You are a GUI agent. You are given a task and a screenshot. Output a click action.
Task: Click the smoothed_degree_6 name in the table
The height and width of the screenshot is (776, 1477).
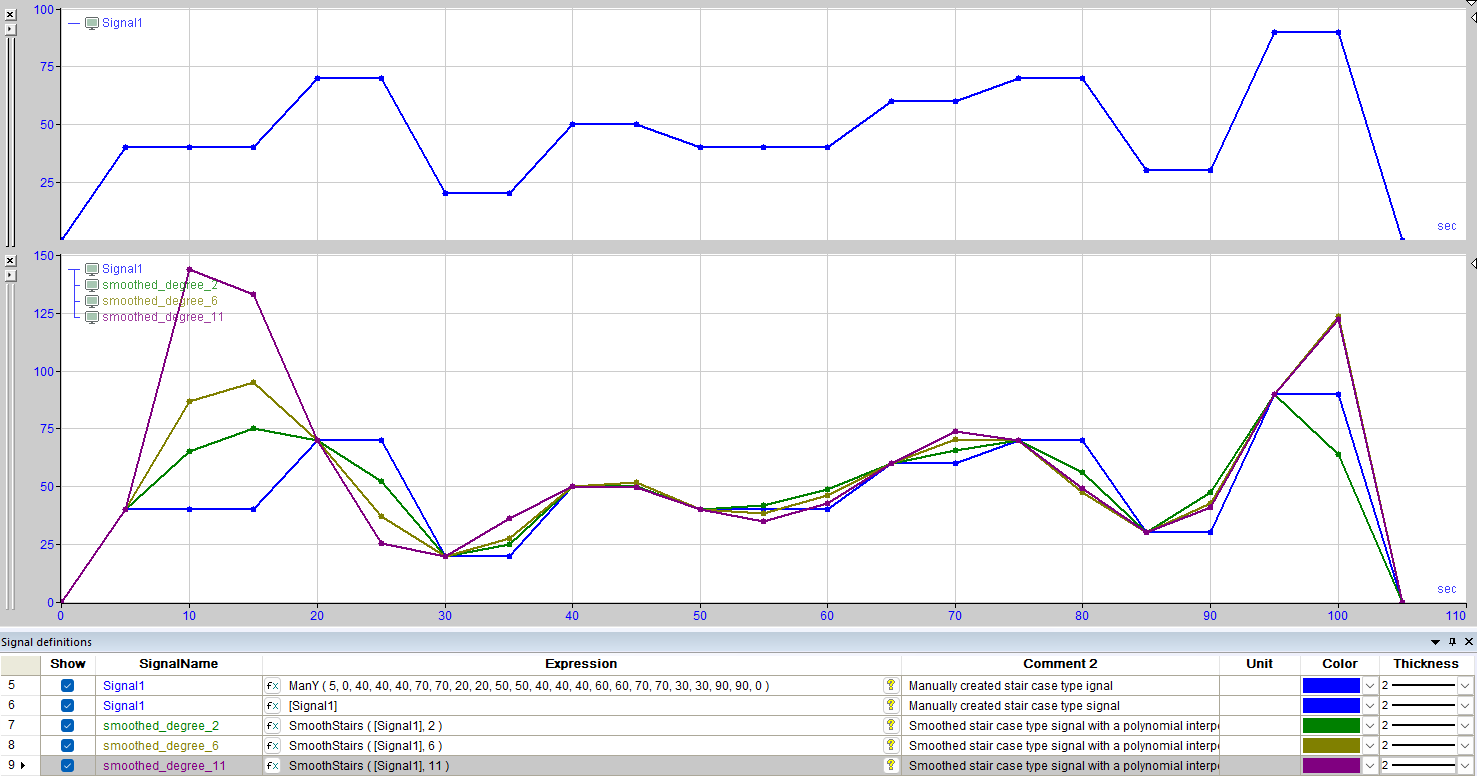pyautogui.click(x=161, y=746)
